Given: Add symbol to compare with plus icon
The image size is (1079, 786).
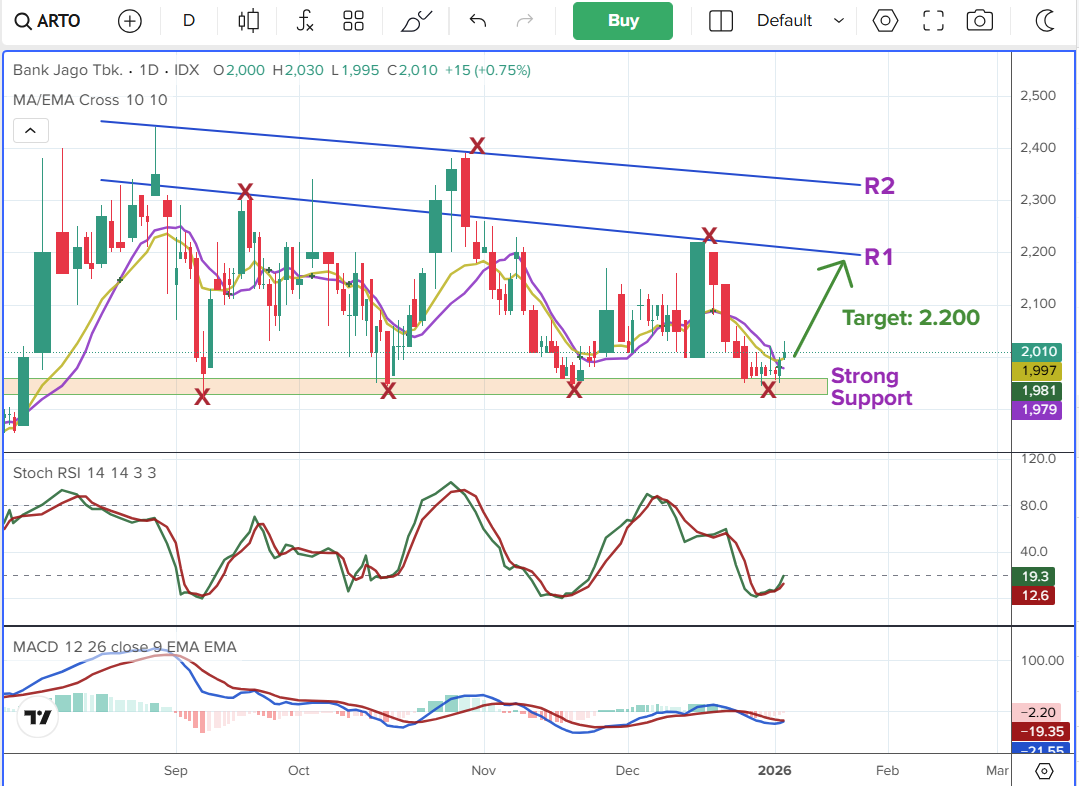Looking at the screenshot, I should pyautogui.click(x=129, y=21).
